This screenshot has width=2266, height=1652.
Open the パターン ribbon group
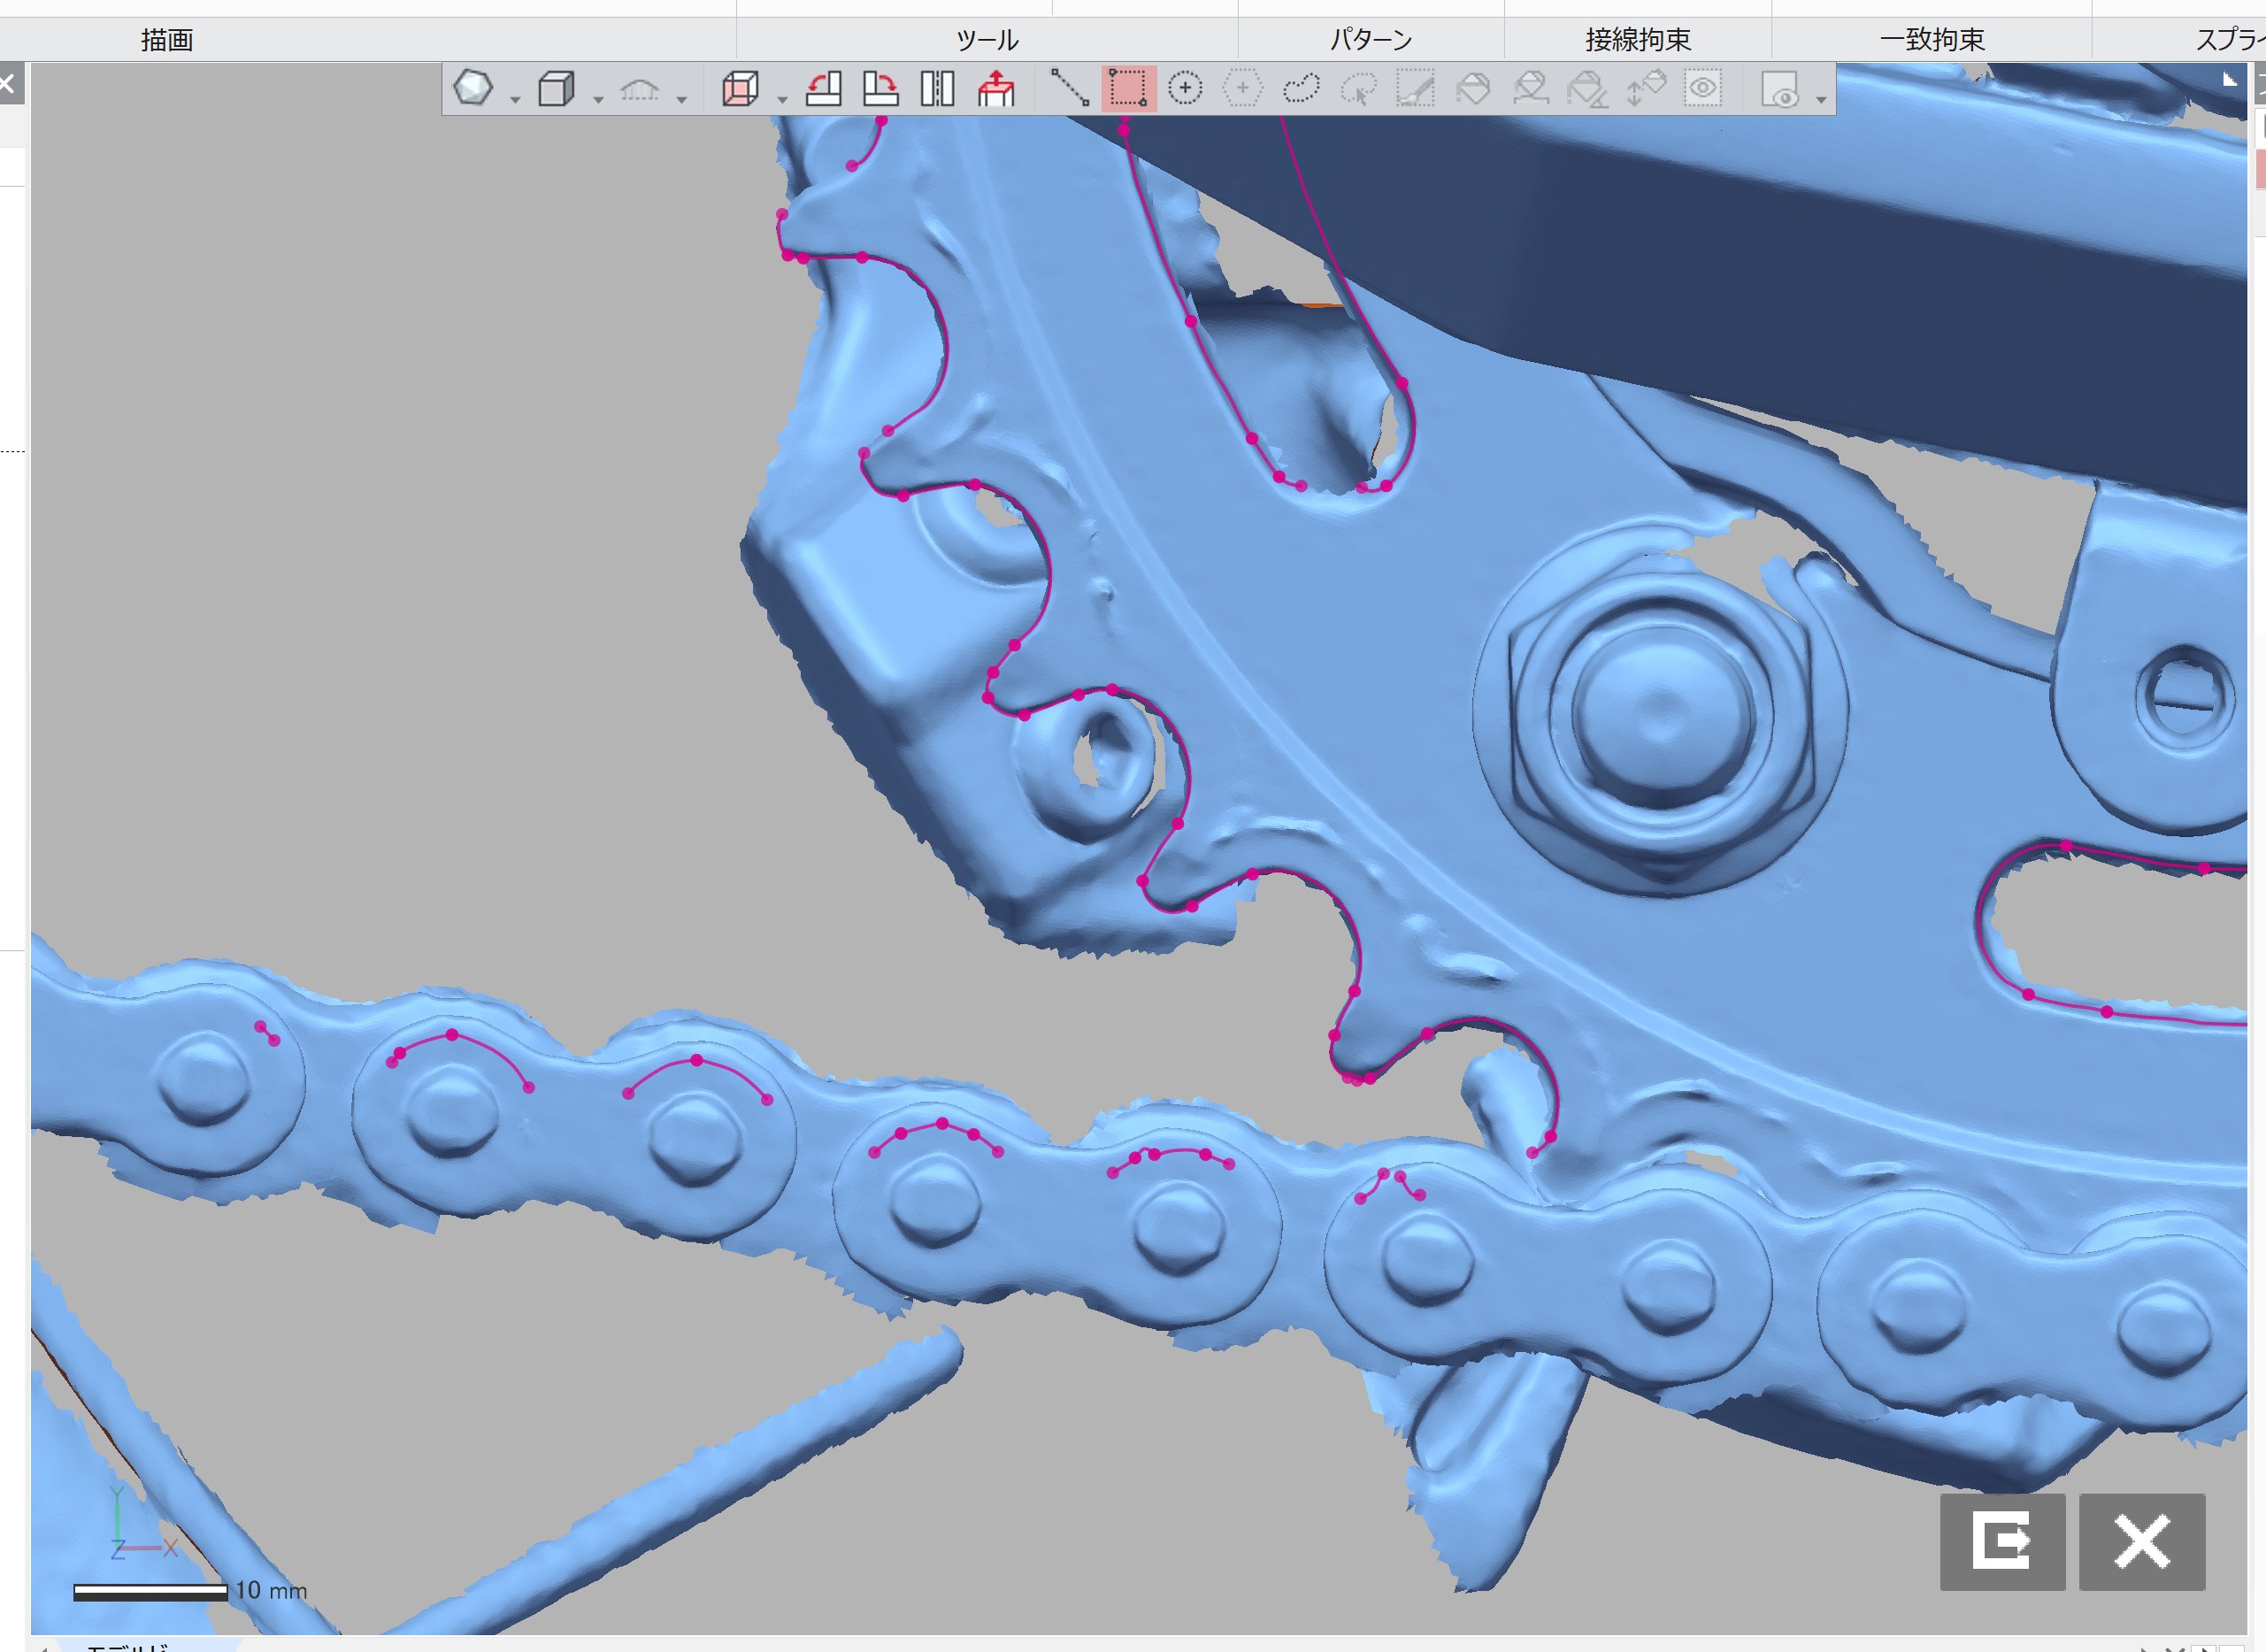click(1370, 40)
